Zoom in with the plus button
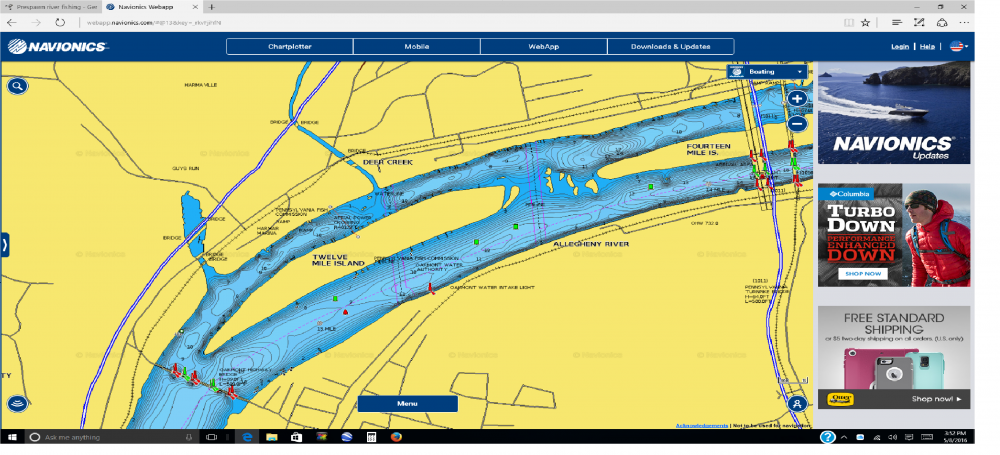This screenshot has height=455, width=1000. pyautogui.click(x=797, y=99)
